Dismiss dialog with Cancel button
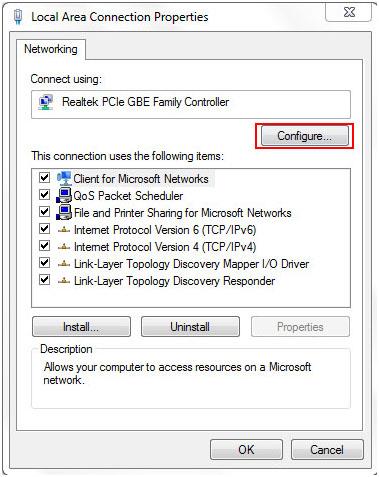This screenshot has width=379, height=477. pyautogui.click(x=327, y=450)
